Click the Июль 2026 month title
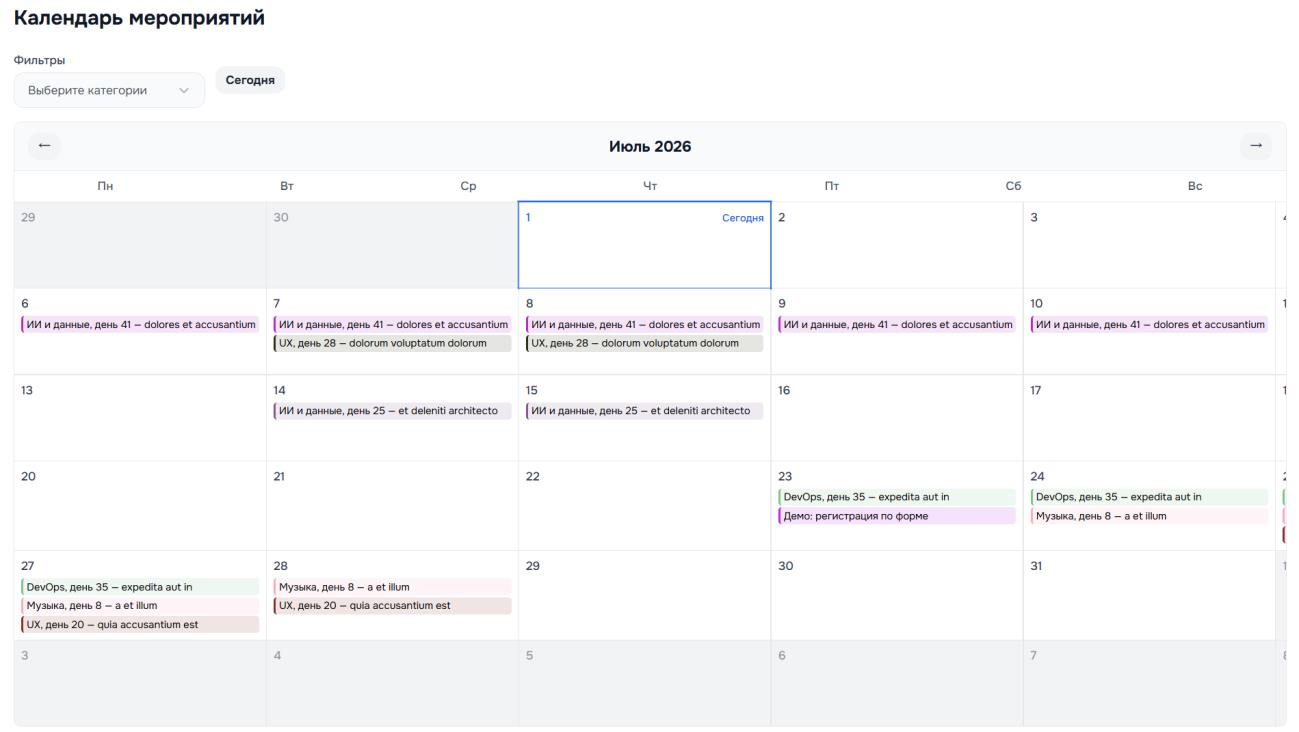This screenshot has width=1299, height=732. (650, 147)
